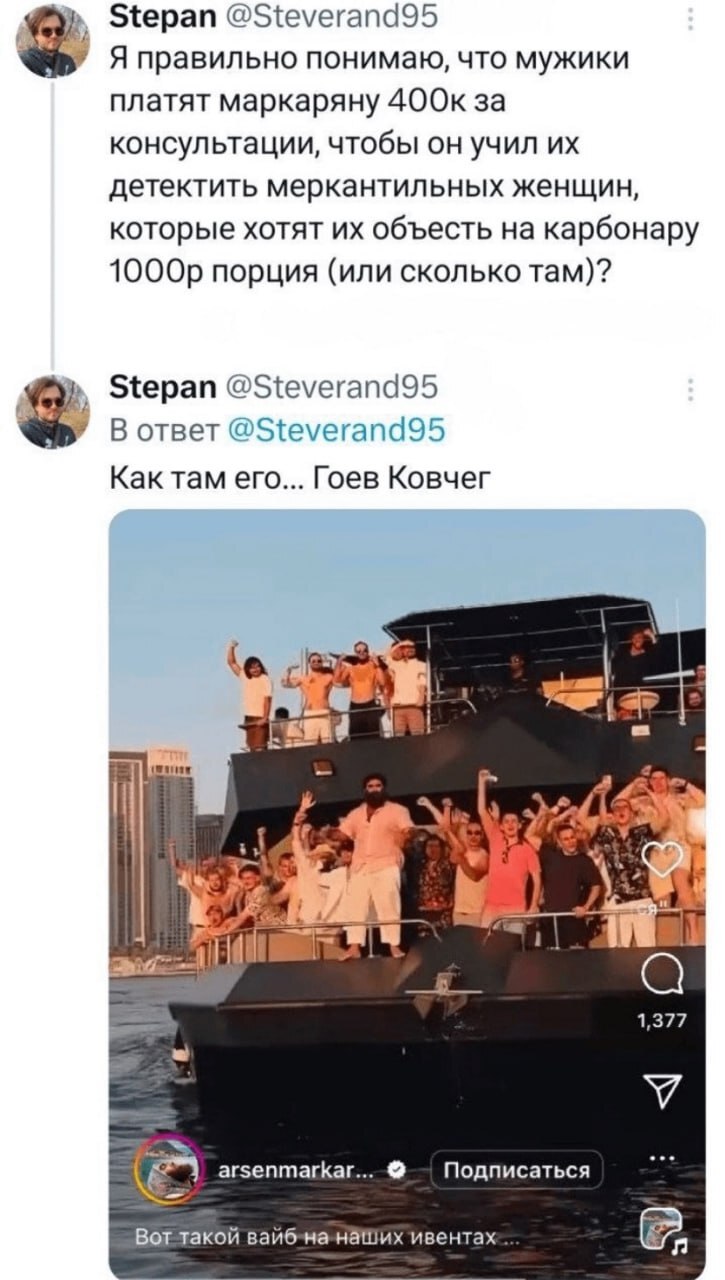Tap the @Steverand95 handle on the first tweet

(331, 17)
